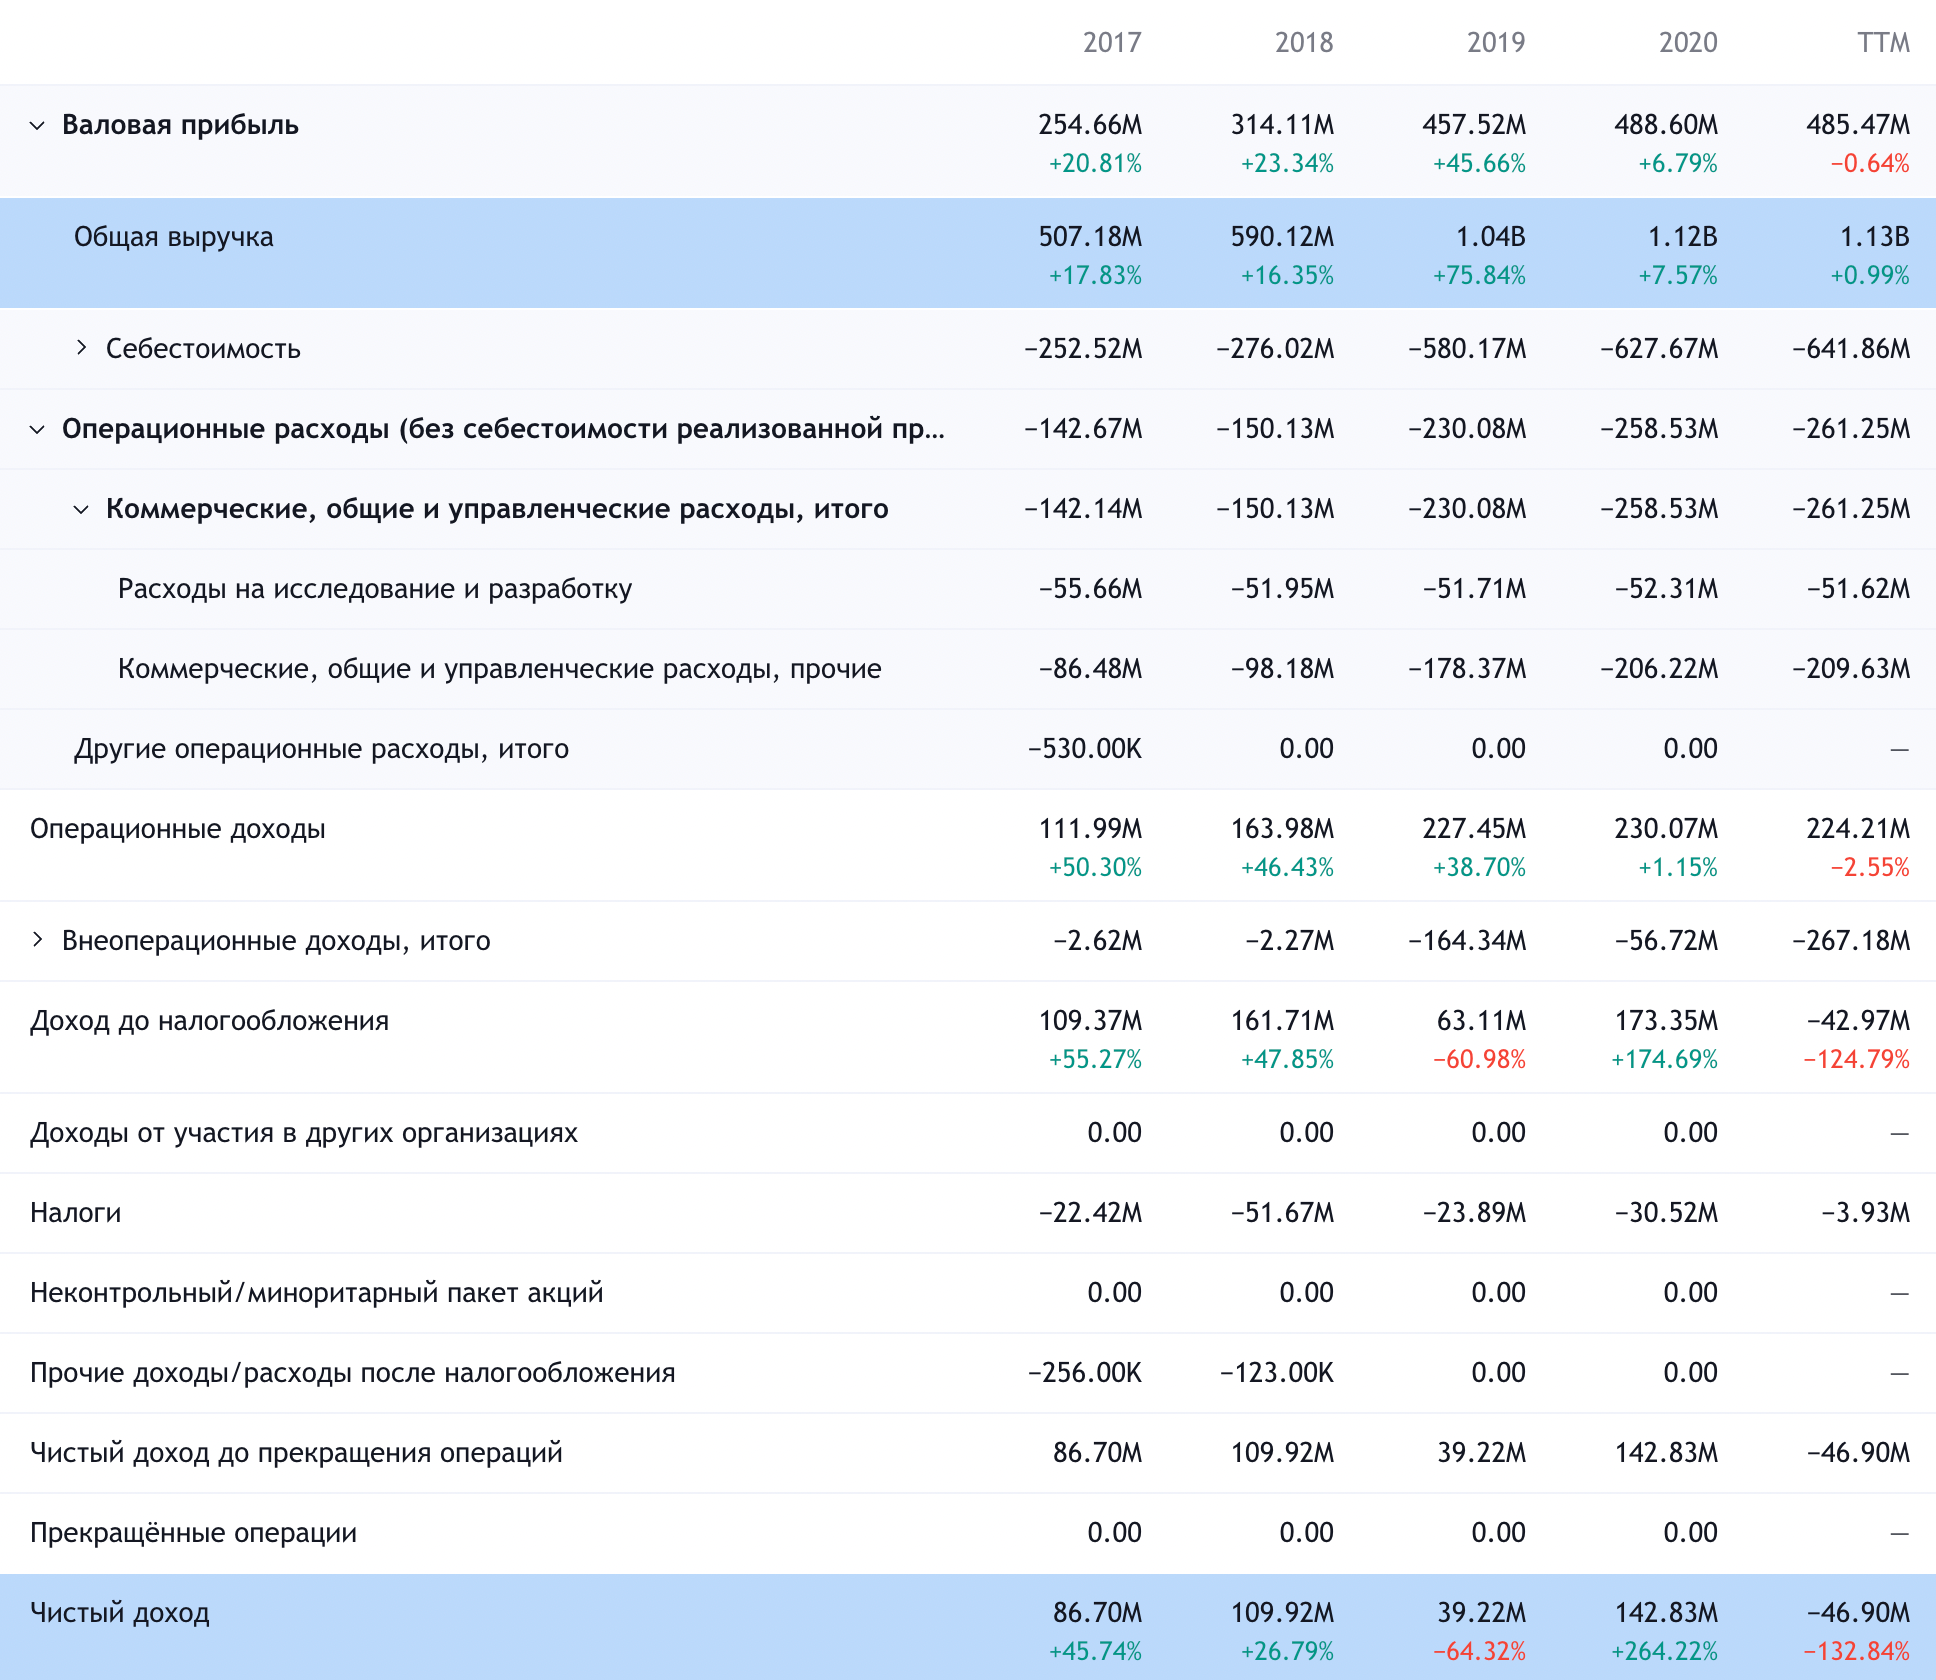Viewport: 1936px width, 1680px height.
Task: Click Другие операционные расходы, итого label
Action: (321, 749)
